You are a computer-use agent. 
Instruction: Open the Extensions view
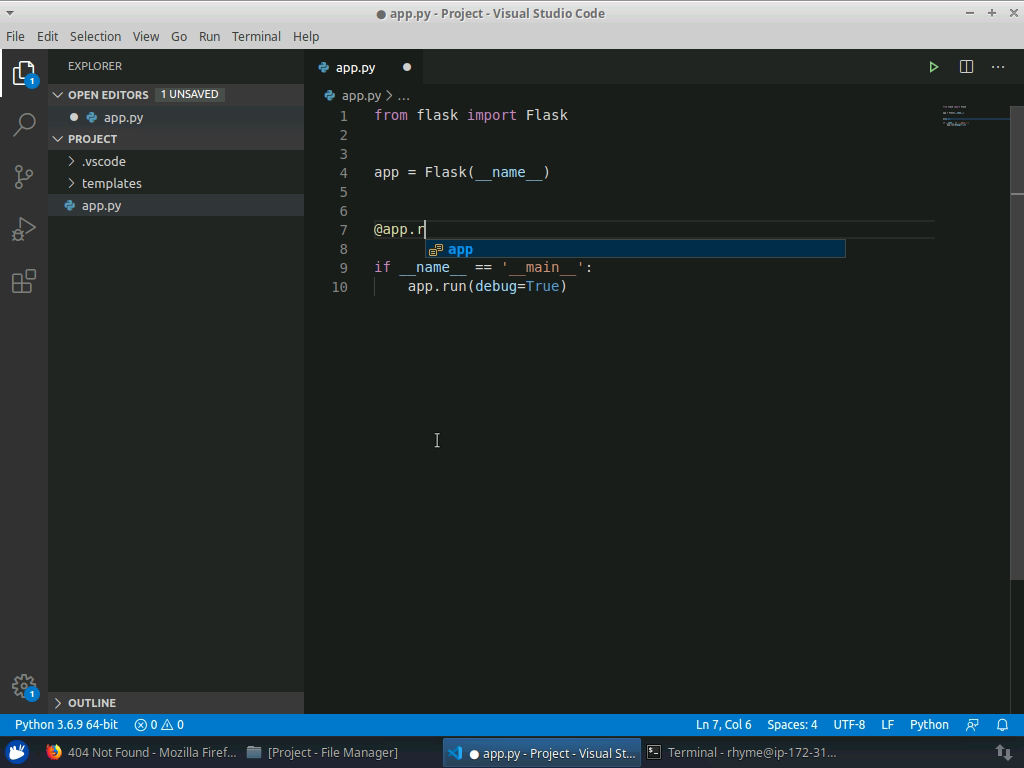click(x=24, y=281)
